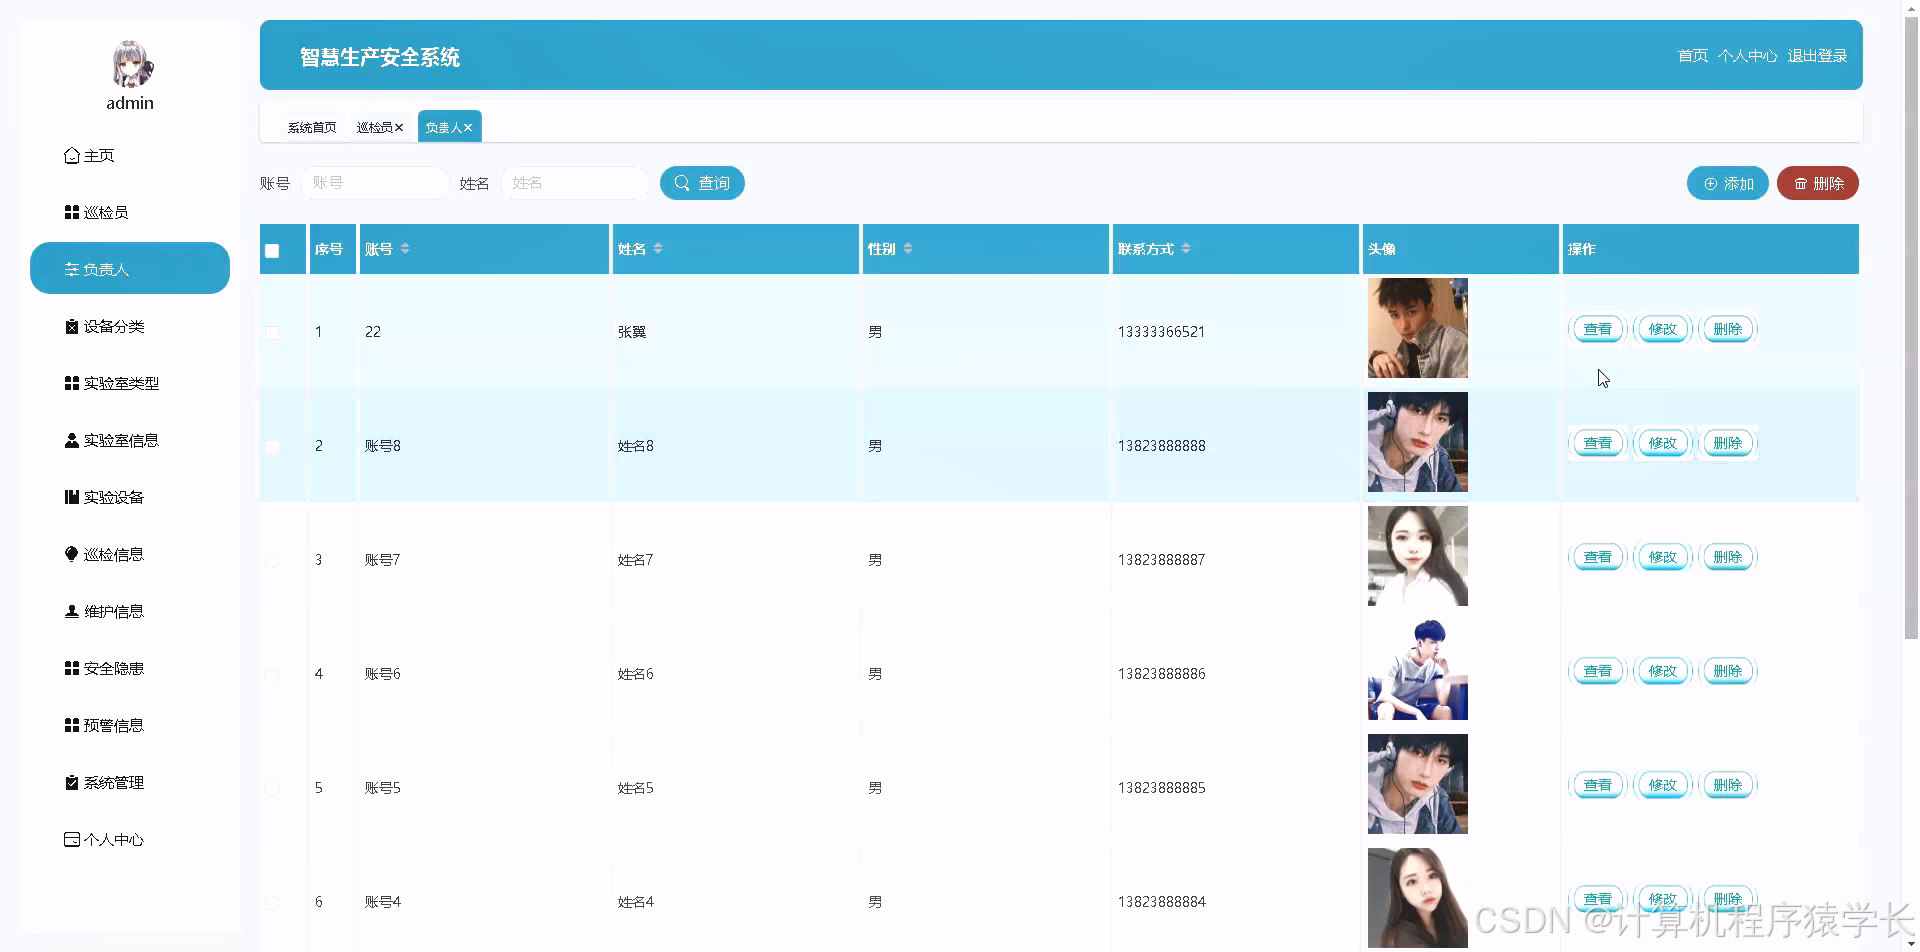Click 修改 button in 账号7 row
This screenshot has height=952, width=1920.
tap(1662, 557)
